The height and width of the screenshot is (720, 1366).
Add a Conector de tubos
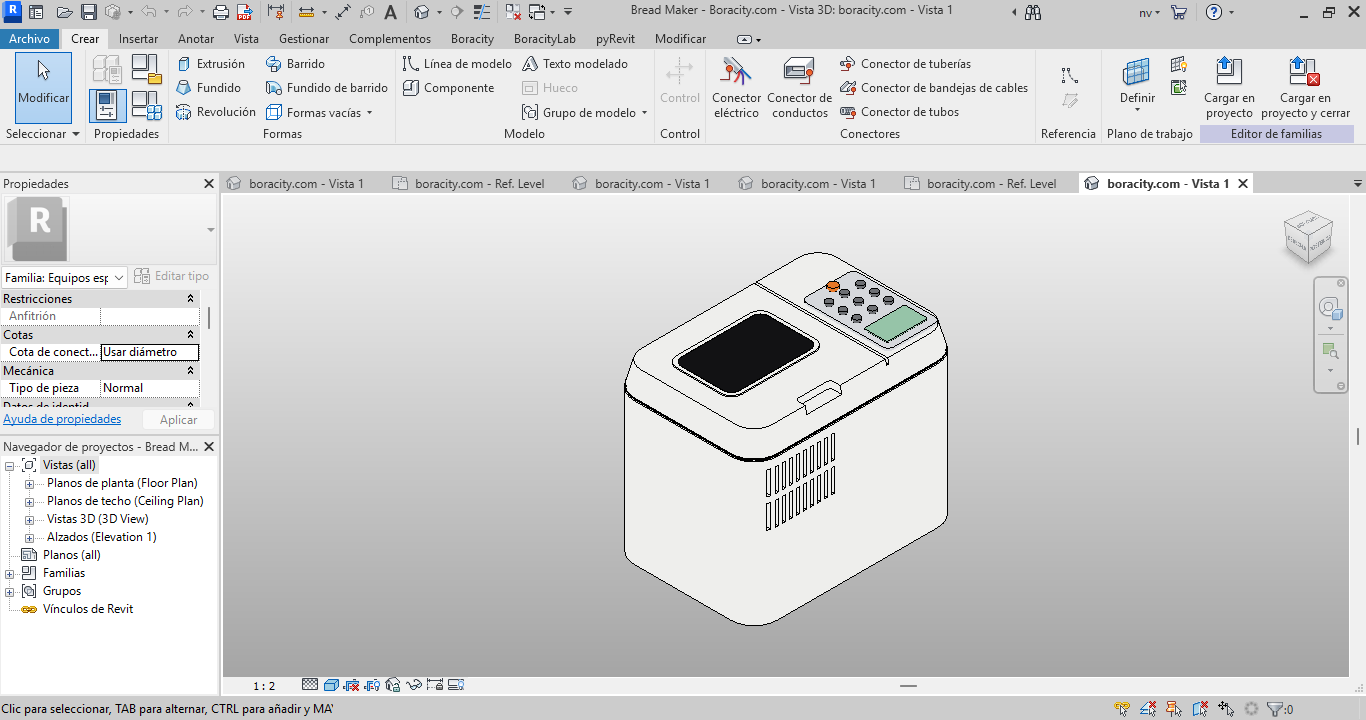[899, 112]
